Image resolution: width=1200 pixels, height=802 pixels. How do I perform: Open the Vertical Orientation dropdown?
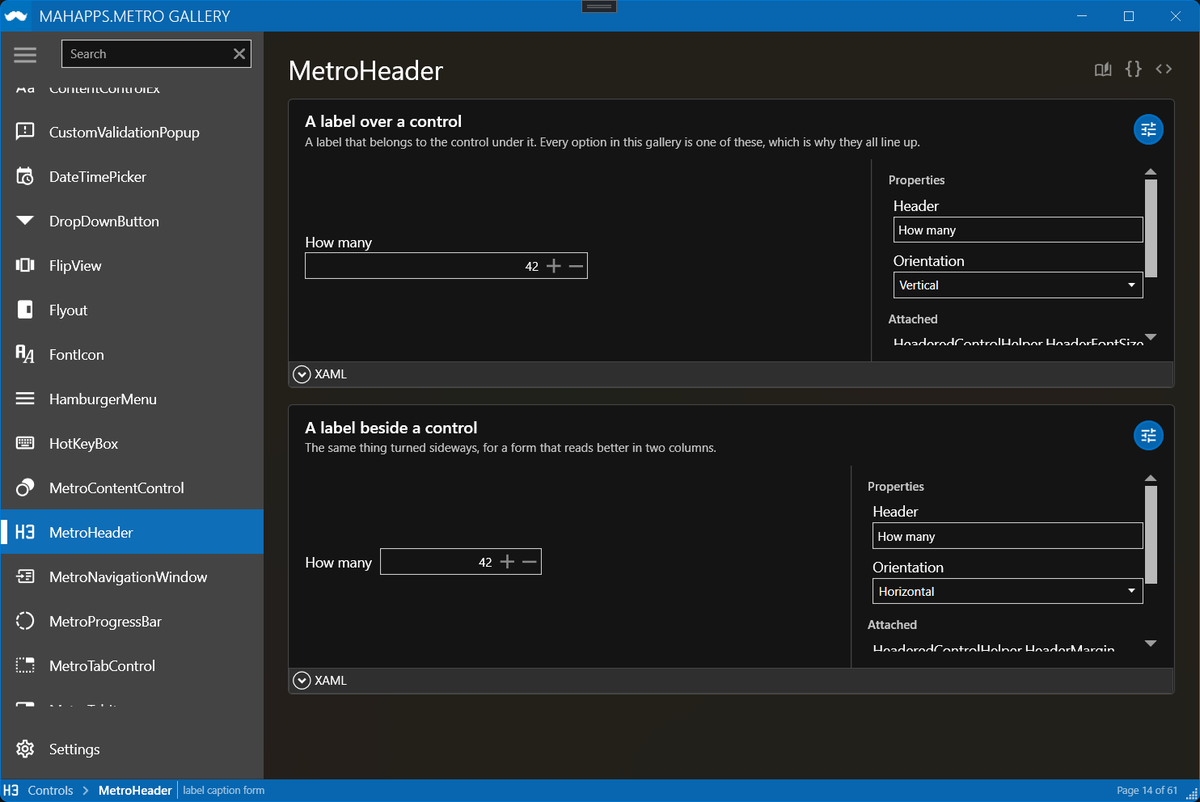(1018, 285)
